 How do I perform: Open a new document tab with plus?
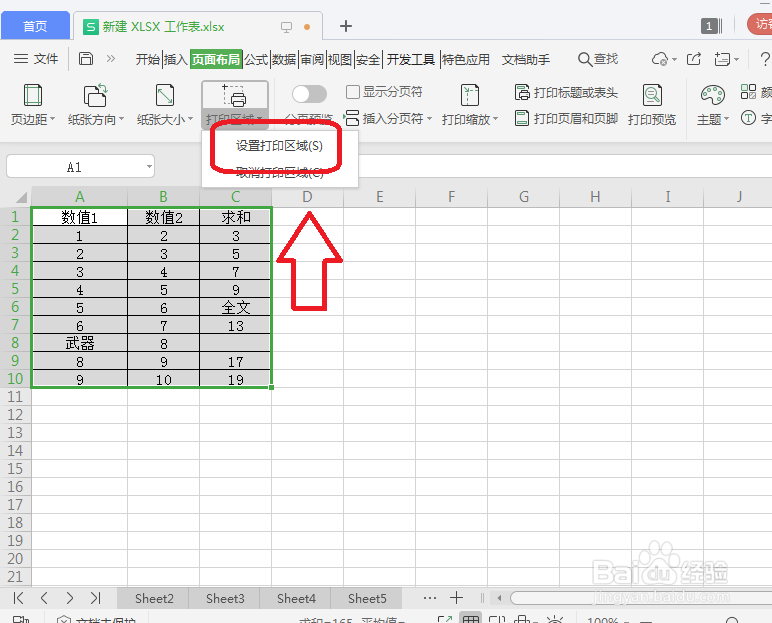[346, 26]
